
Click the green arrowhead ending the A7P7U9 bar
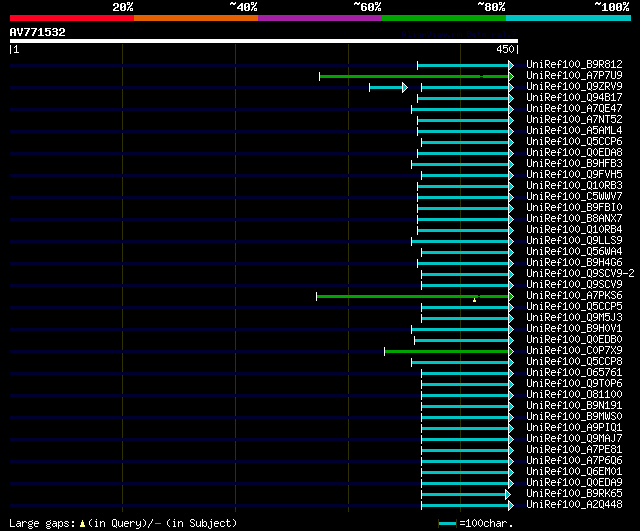point(511,76)
